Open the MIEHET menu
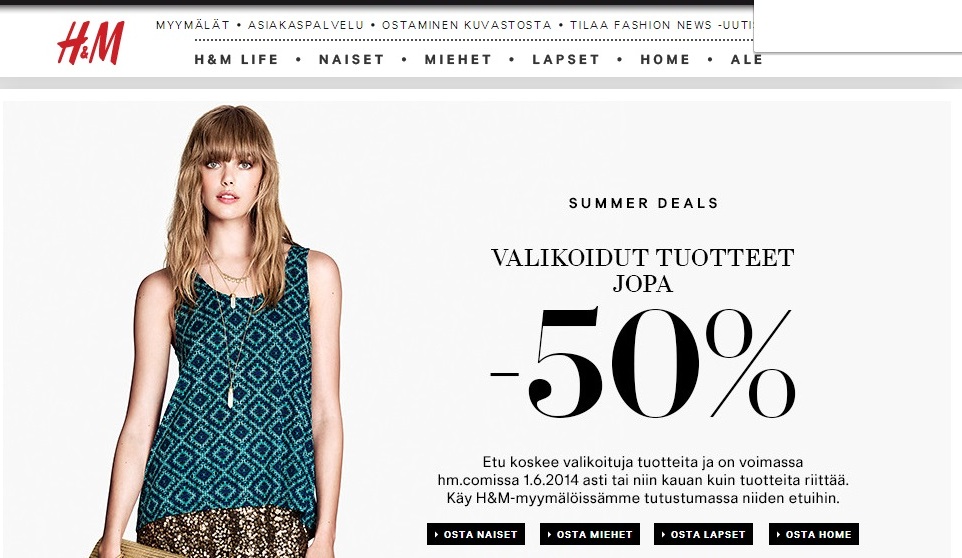 click(458, 59)
